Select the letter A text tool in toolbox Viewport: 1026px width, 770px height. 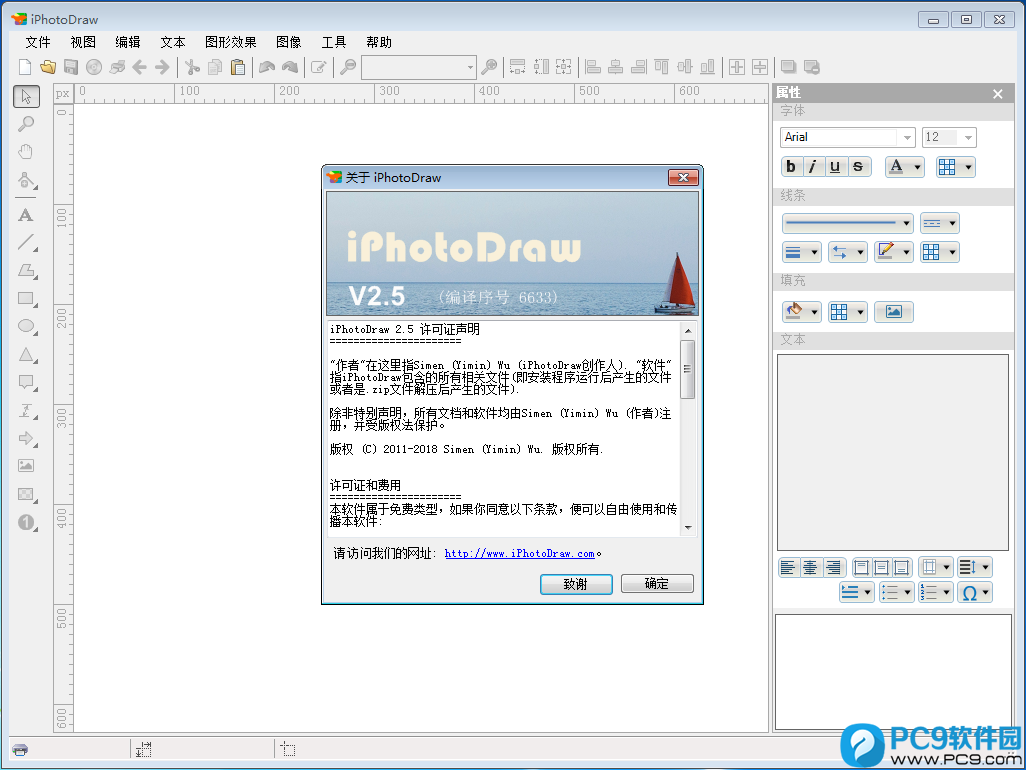[26, 215]
